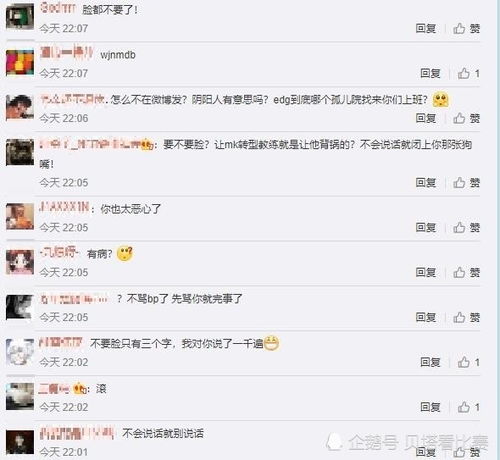This screenshot has height=460, width=500.
Task: Reply to 你也太恶心了 comment
Action: coord(426,228)
